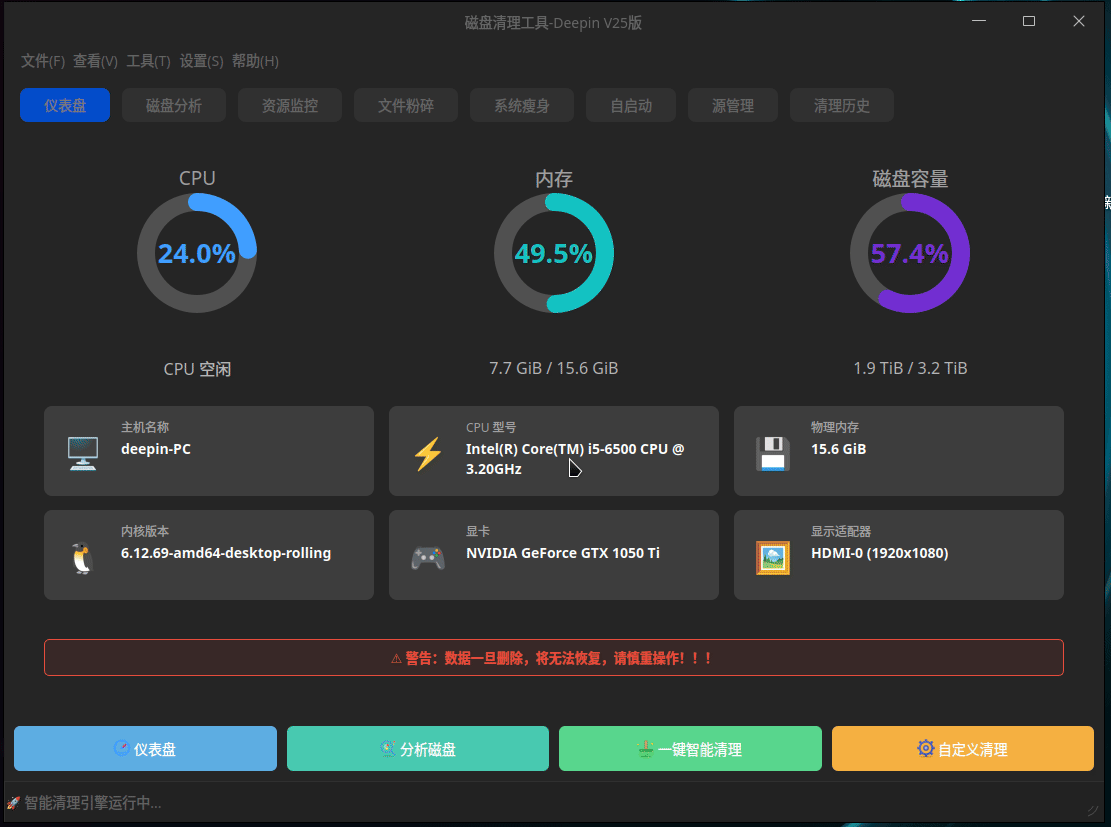Click the blue 仪表盘 button at bottom
The width and height of the screenshot is (1111, 827).
pos(145,748)
